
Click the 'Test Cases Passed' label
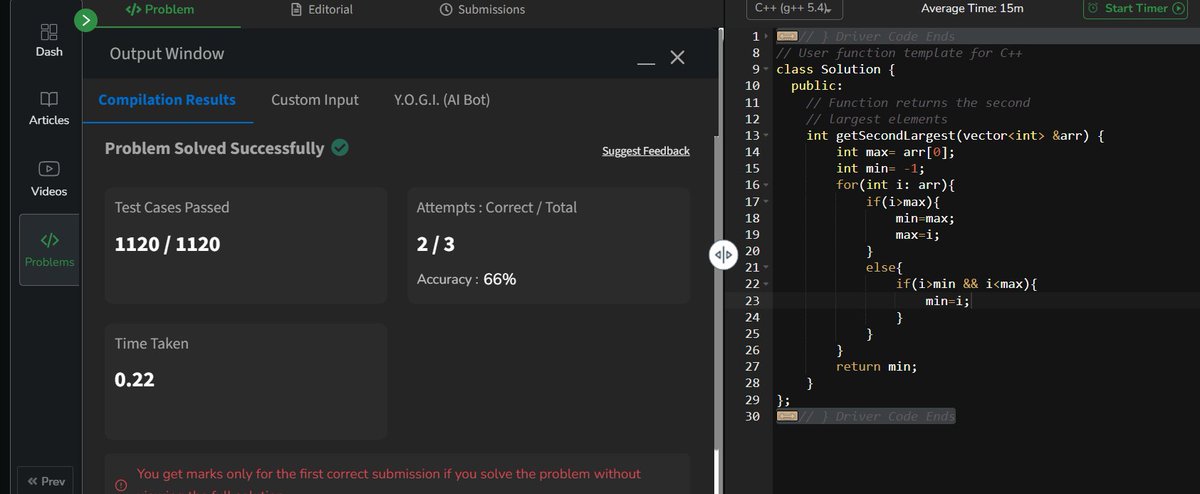tap(172, 208)
